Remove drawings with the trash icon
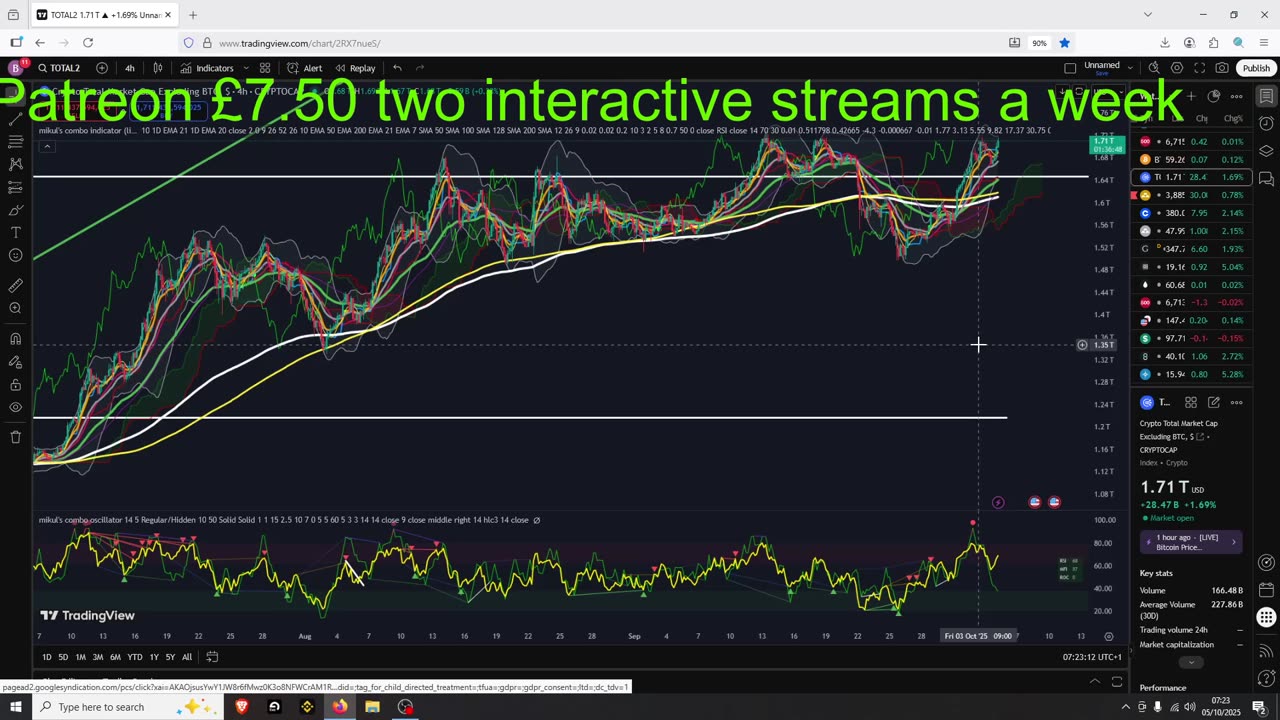 click(15, 437)
